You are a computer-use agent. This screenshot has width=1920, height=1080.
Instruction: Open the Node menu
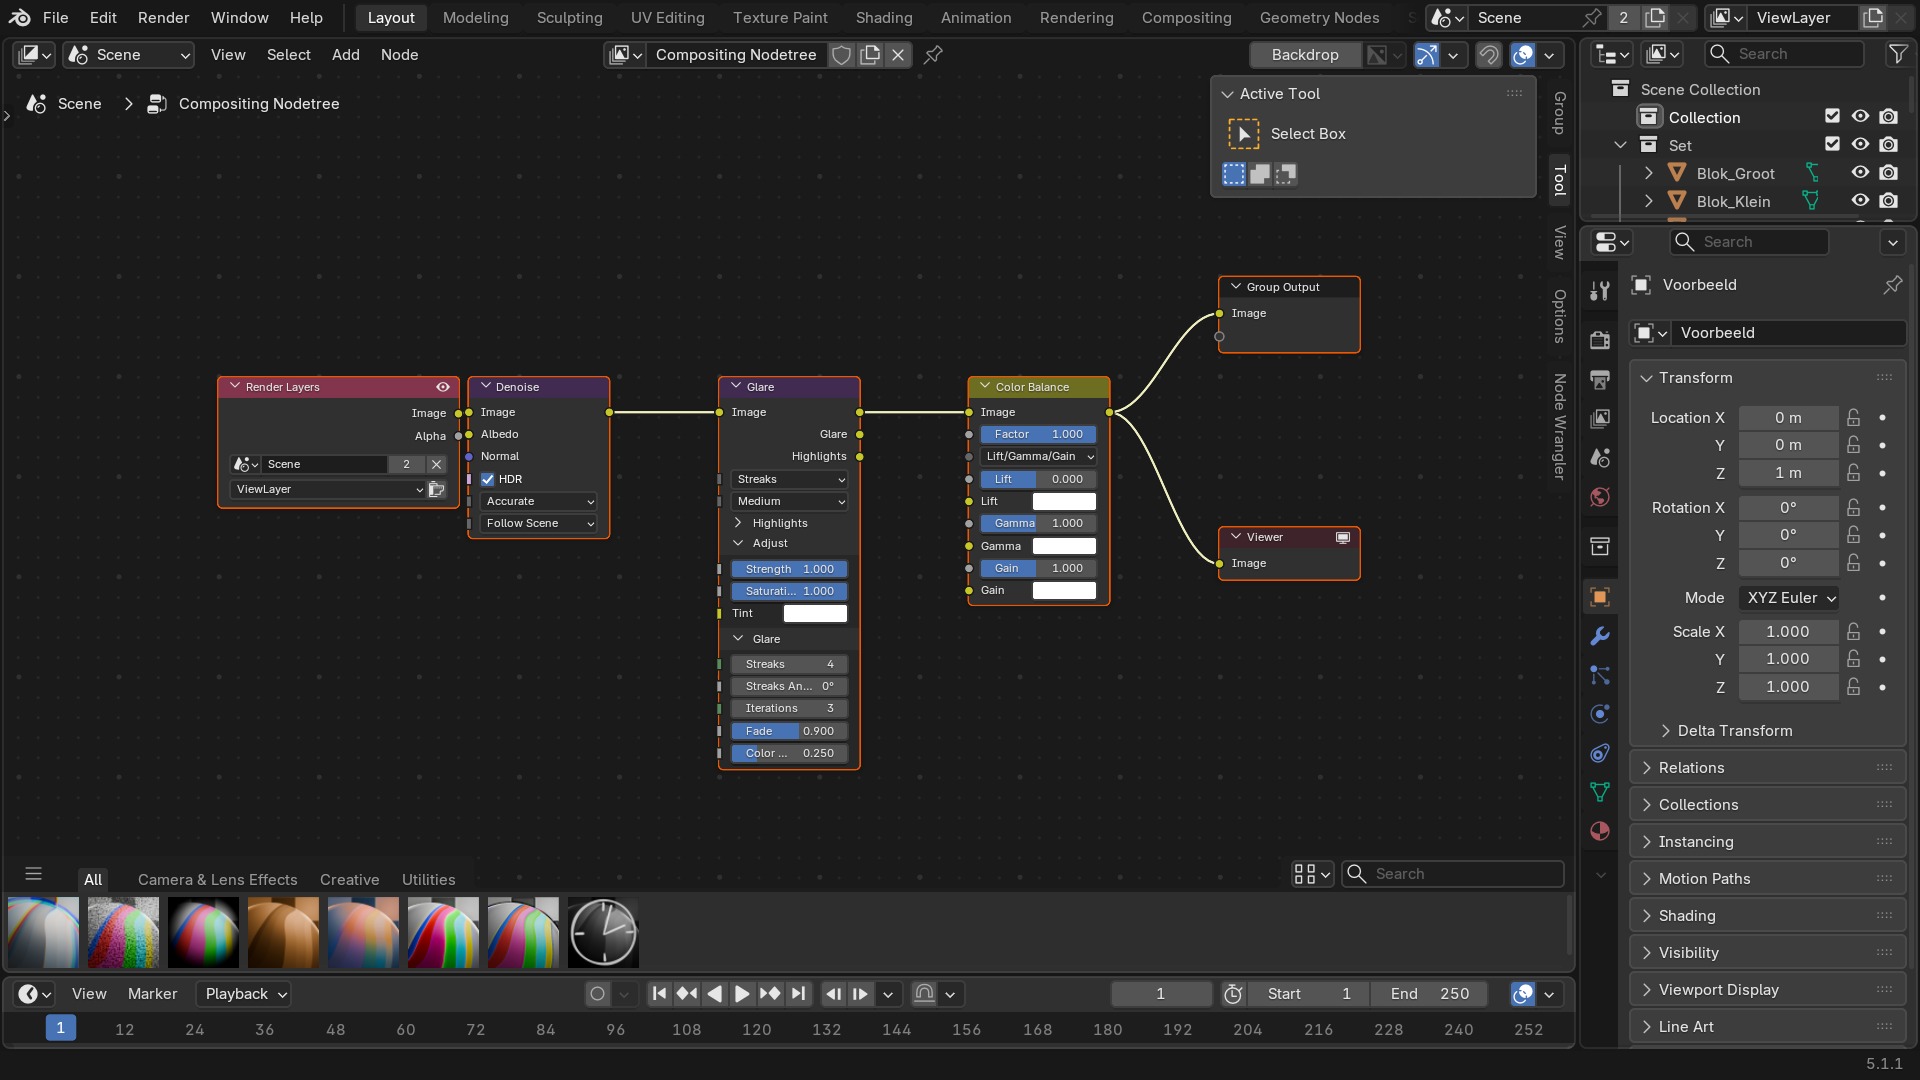click(x=399, y=55)
